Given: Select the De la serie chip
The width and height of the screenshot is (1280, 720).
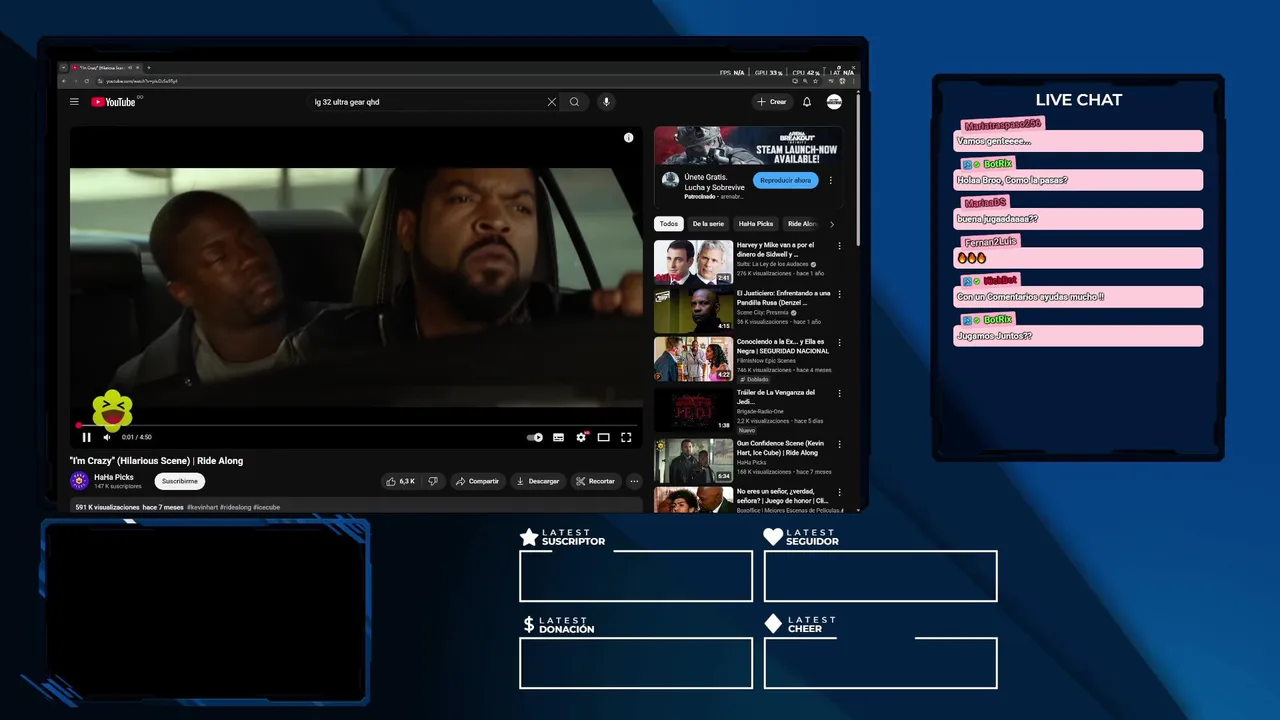Looking at the screenshot, I should tap(708, 224).
